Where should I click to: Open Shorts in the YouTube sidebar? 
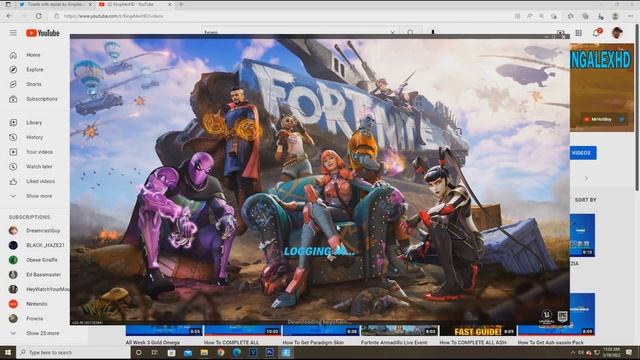[x=33, y=84]
